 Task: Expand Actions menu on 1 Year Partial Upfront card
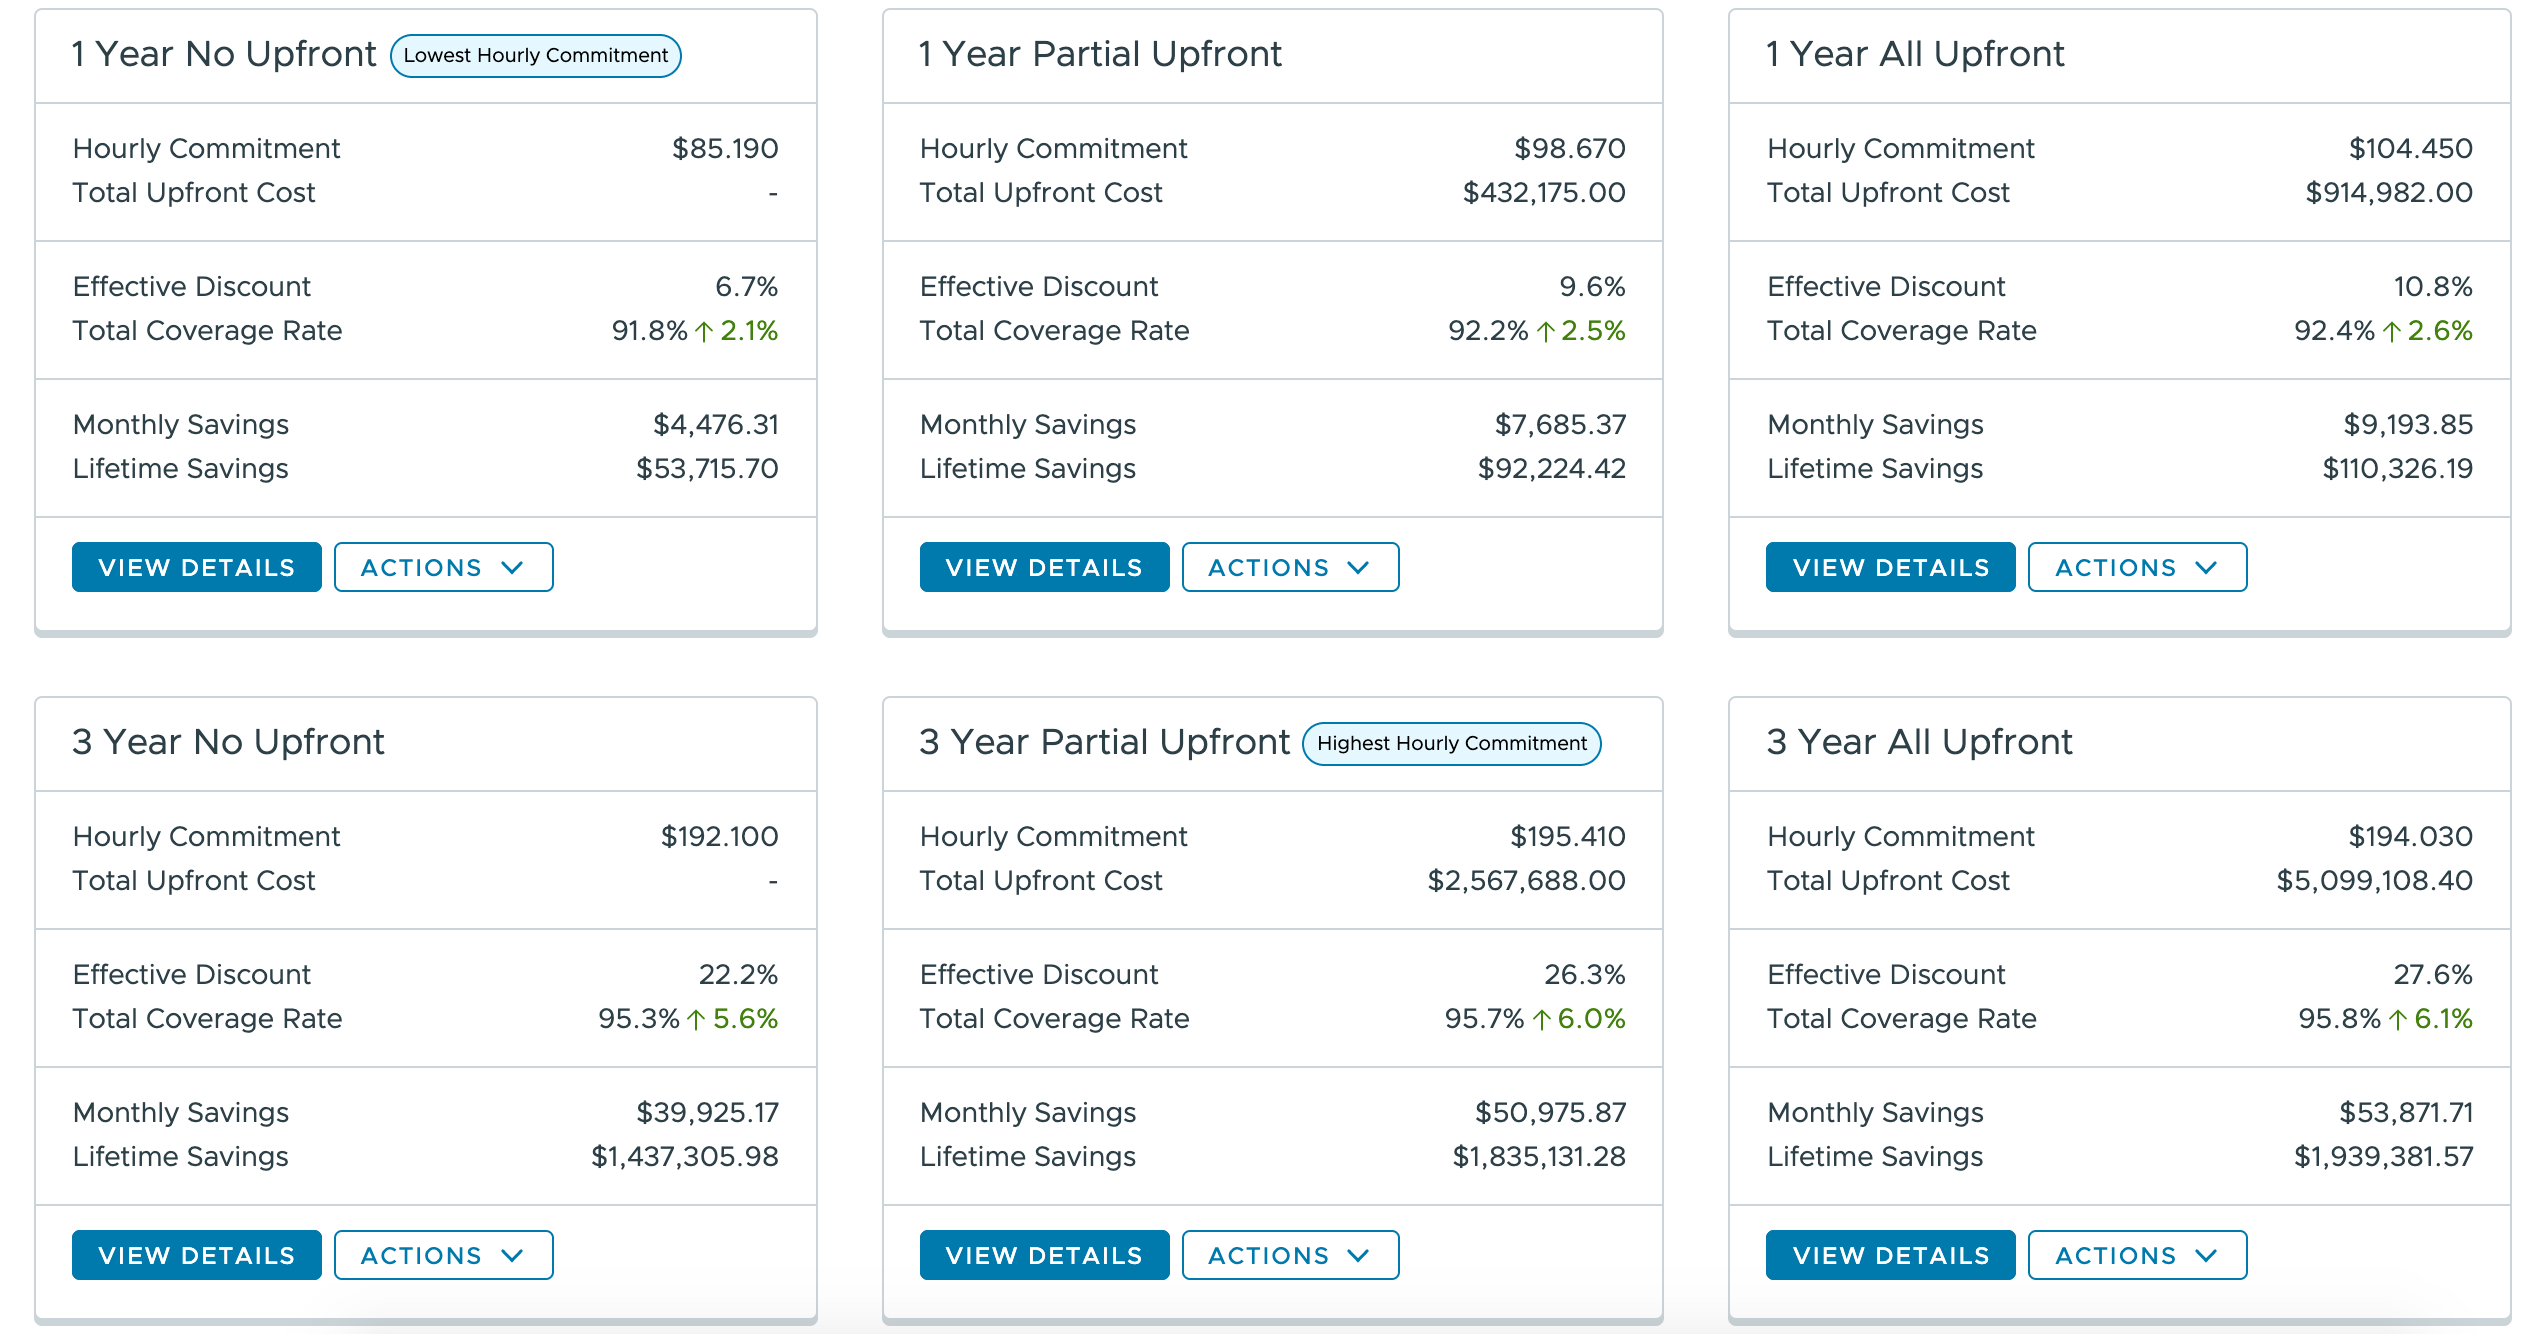click(1289, 567)
